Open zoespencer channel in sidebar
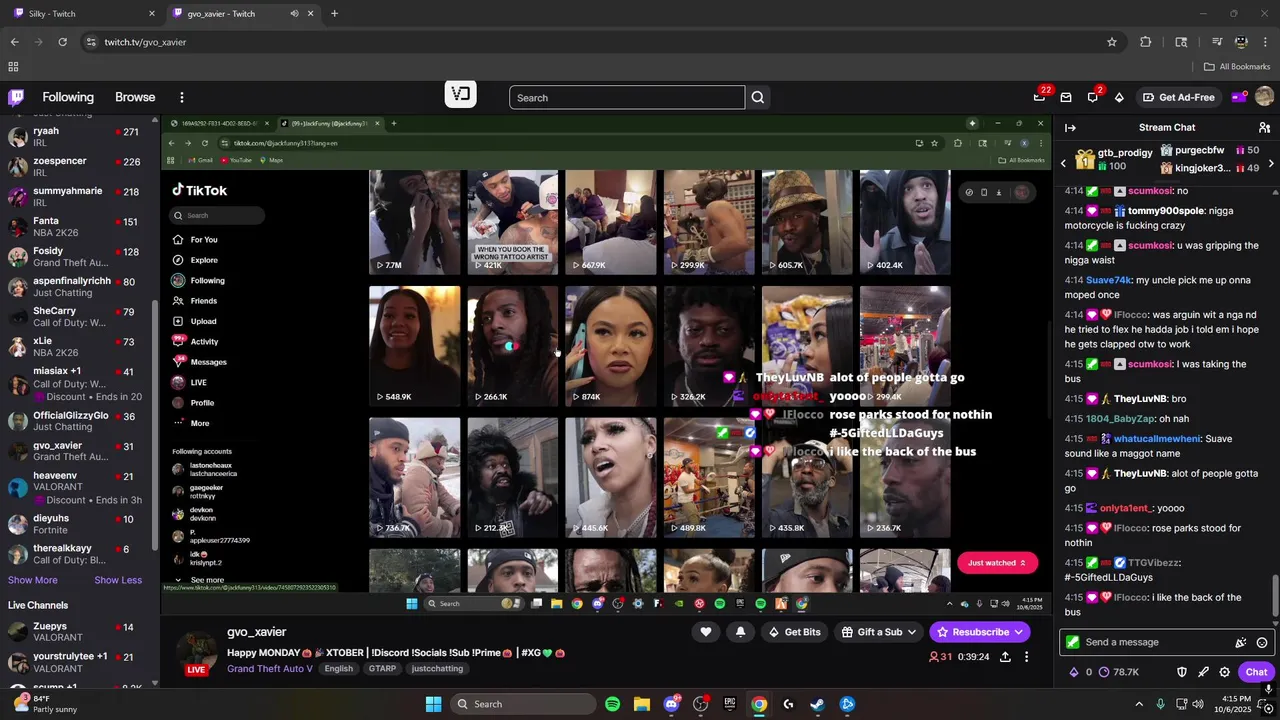The image size is (1280, 720). click(x=77, y=167)
